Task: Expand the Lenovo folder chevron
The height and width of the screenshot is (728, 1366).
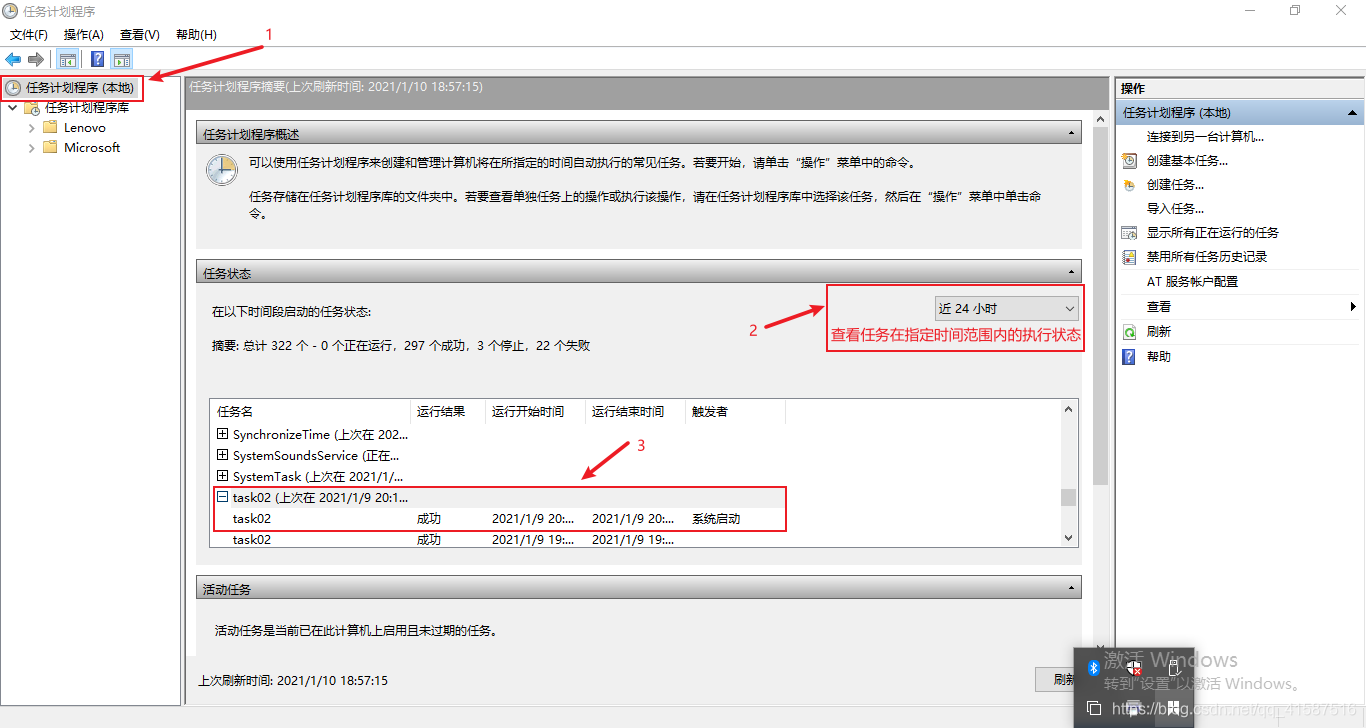Action: pyautogui.click(x=31, y=128)
